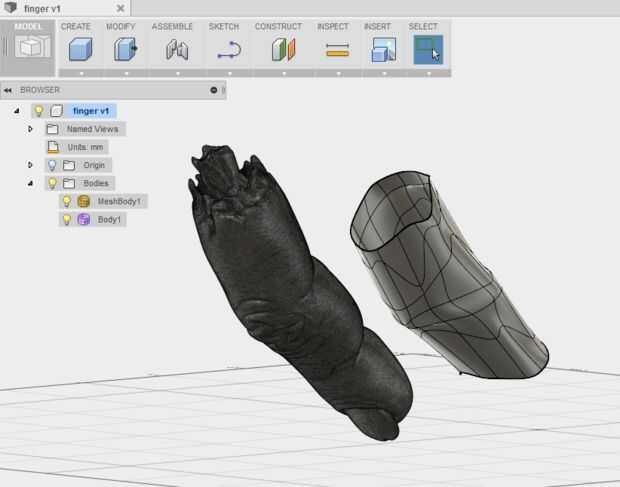Image resolution: width=620 pixels, height=487 pixels.
Task: Open the INSPECT menu label
Action: [333, 26]
